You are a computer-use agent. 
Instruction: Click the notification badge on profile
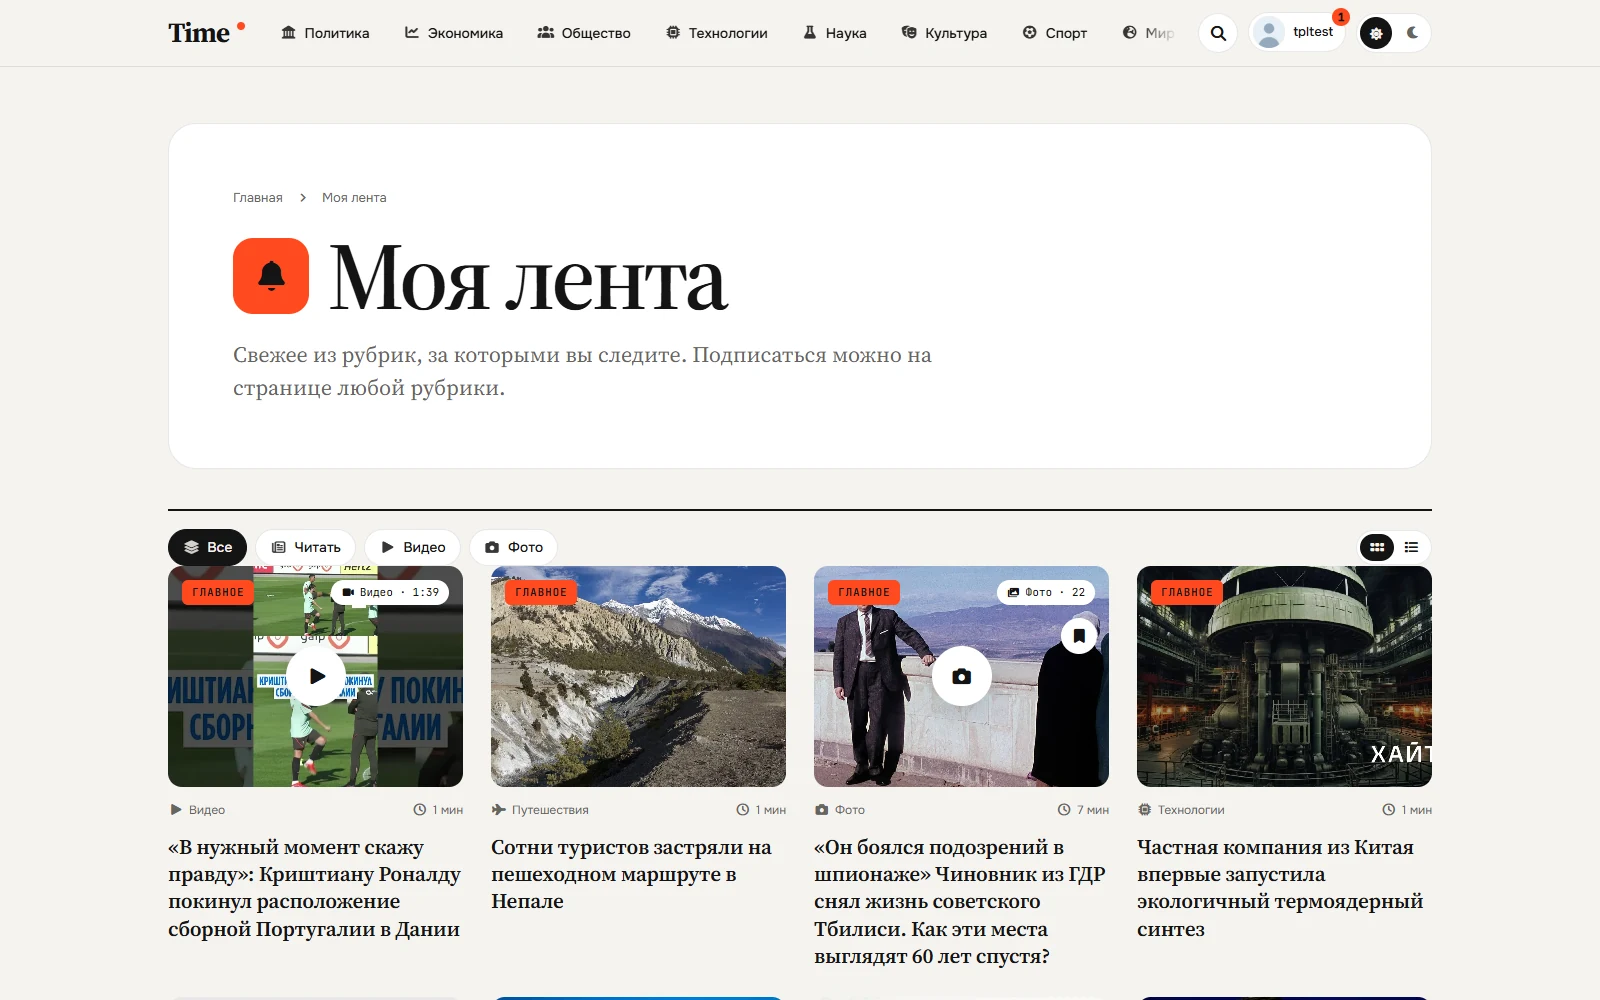pos(1341,17)
